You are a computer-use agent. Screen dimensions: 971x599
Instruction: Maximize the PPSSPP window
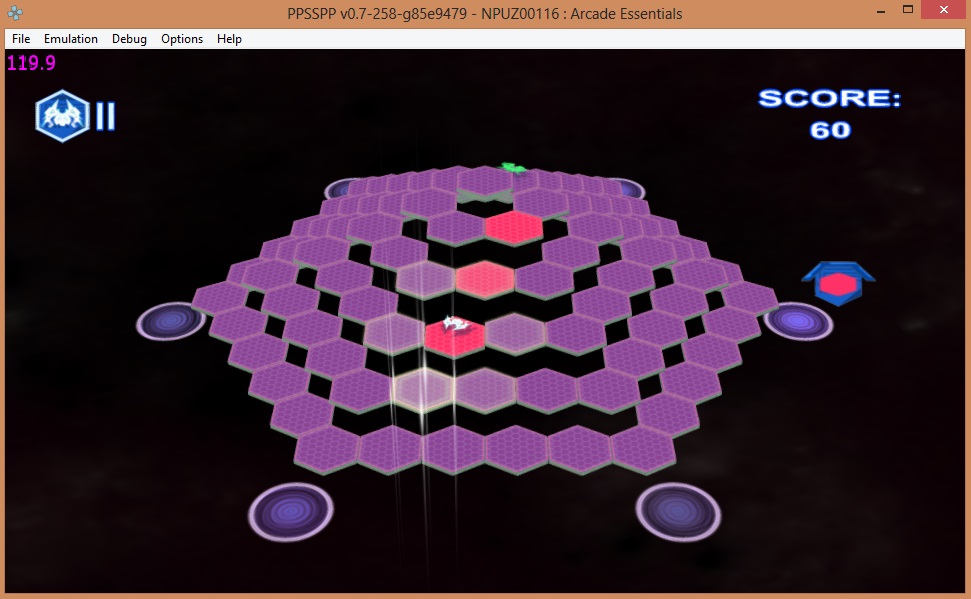908,9
